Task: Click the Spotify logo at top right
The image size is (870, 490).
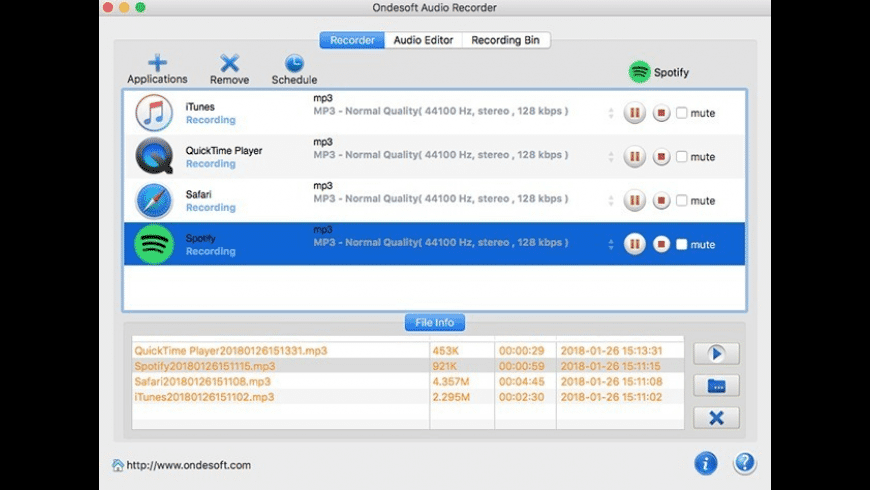Action: (639, 72)
